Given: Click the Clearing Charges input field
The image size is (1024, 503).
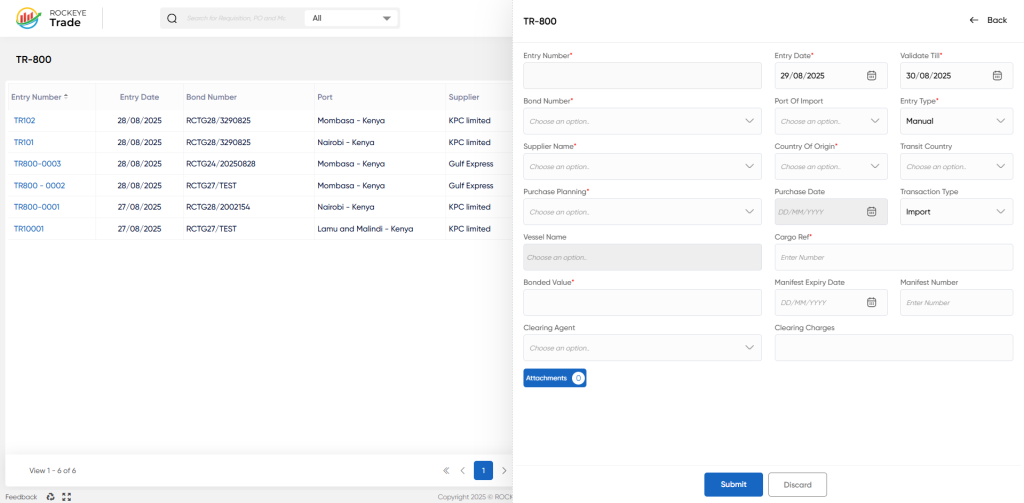Looking at the screenshot, I should click(x=893, y=348).
